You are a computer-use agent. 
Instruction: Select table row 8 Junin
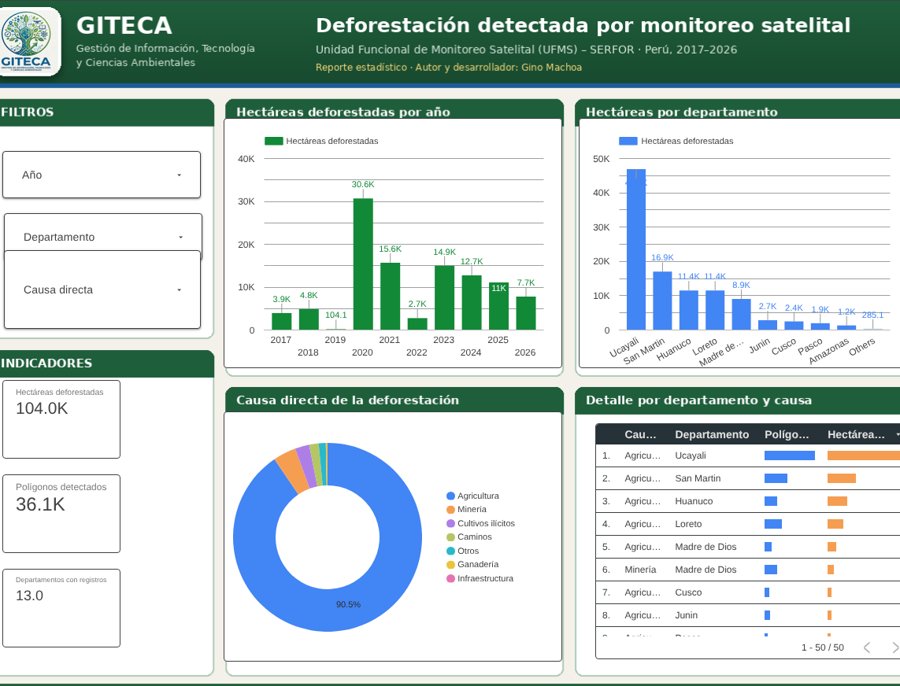[748, 615]
